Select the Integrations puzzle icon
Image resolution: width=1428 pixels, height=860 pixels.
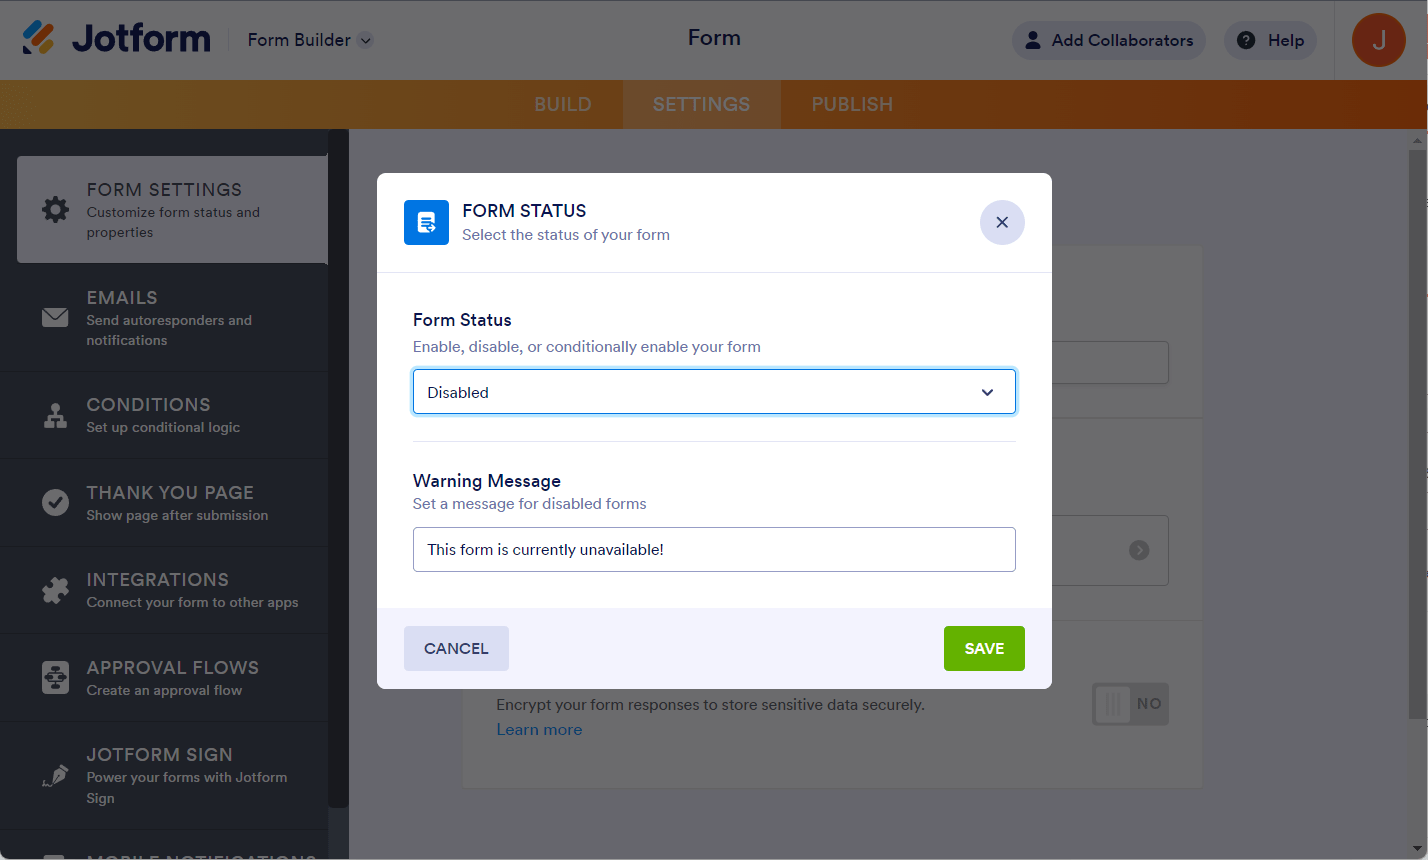[x=55, y=590]
